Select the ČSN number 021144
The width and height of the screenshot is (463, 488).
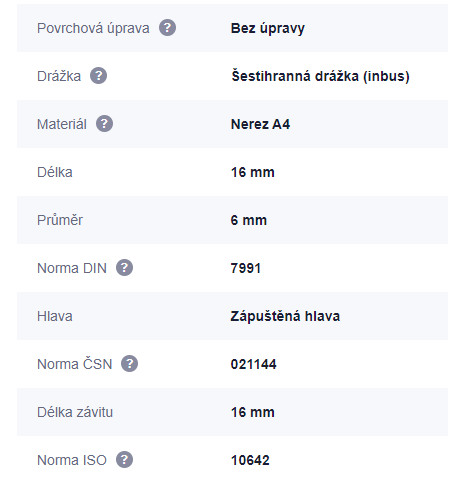[x=253, y=364]
